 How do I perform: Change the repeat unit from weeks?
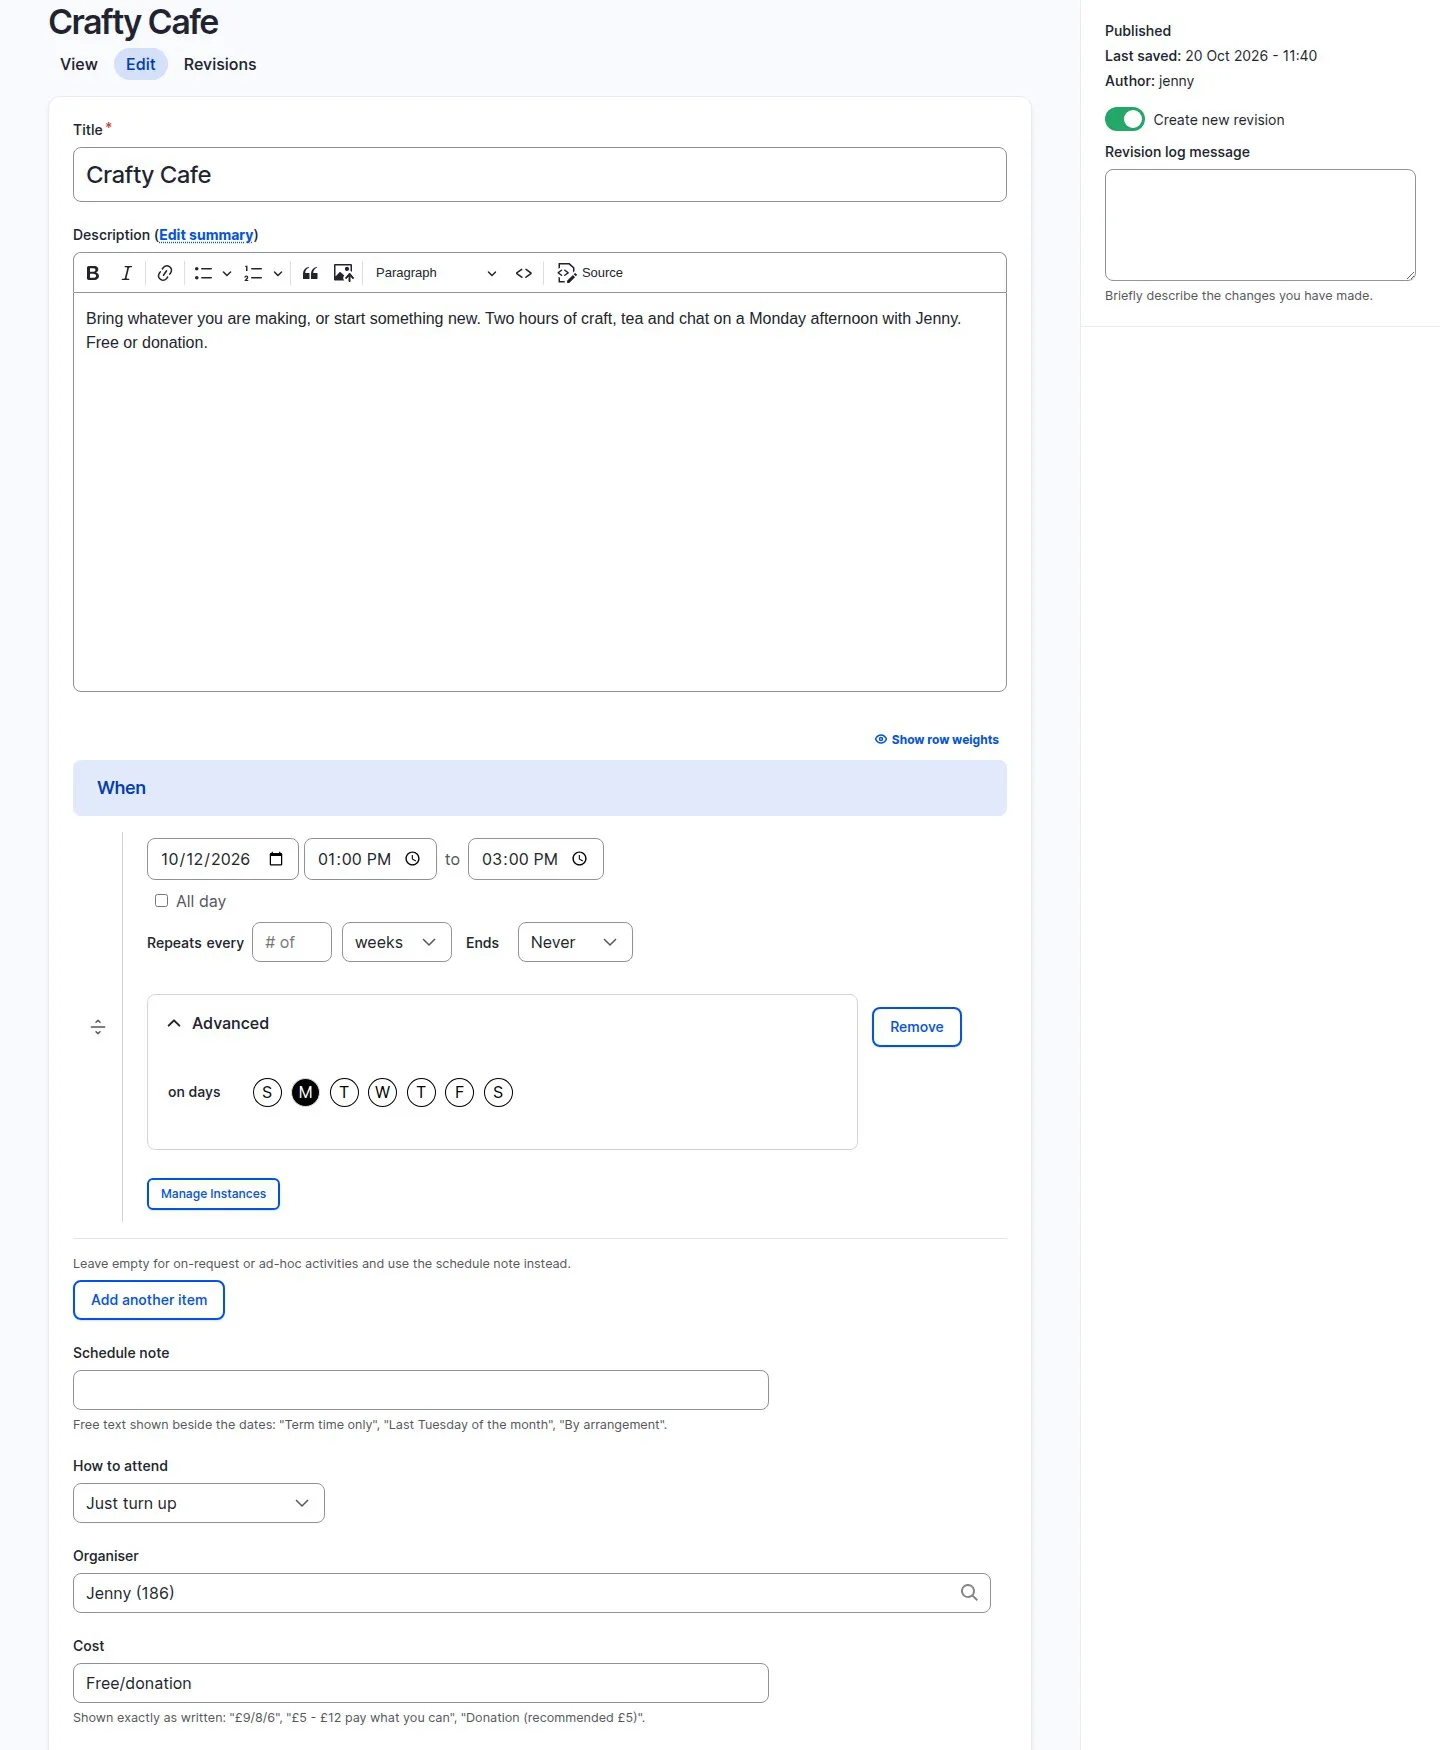pyautogui.click(x=397, y=942)
